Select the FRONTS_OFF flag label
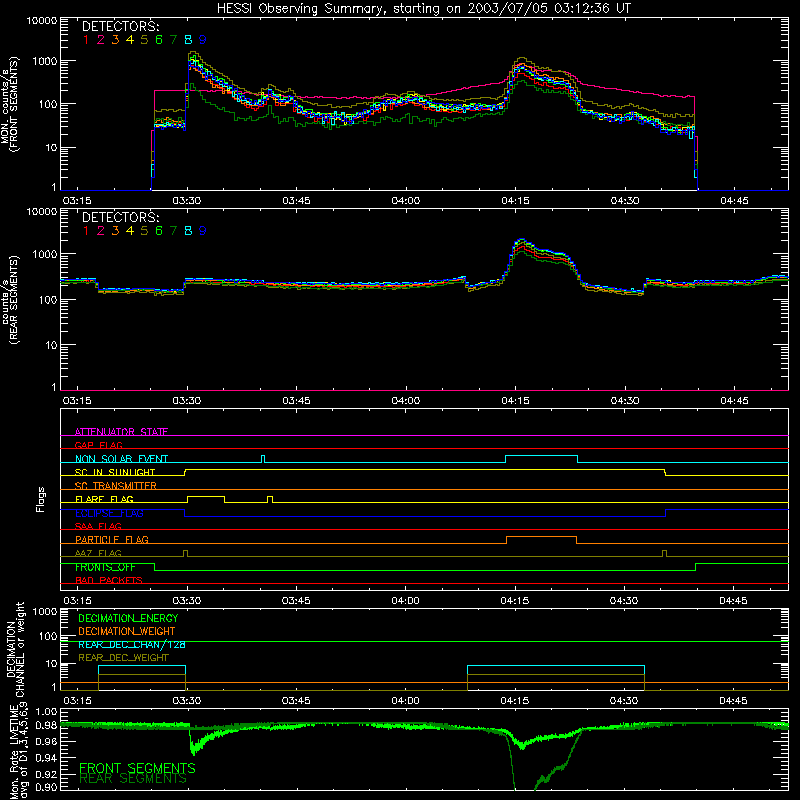The width and height of the screenshot is (800, 800). (105, 567)
